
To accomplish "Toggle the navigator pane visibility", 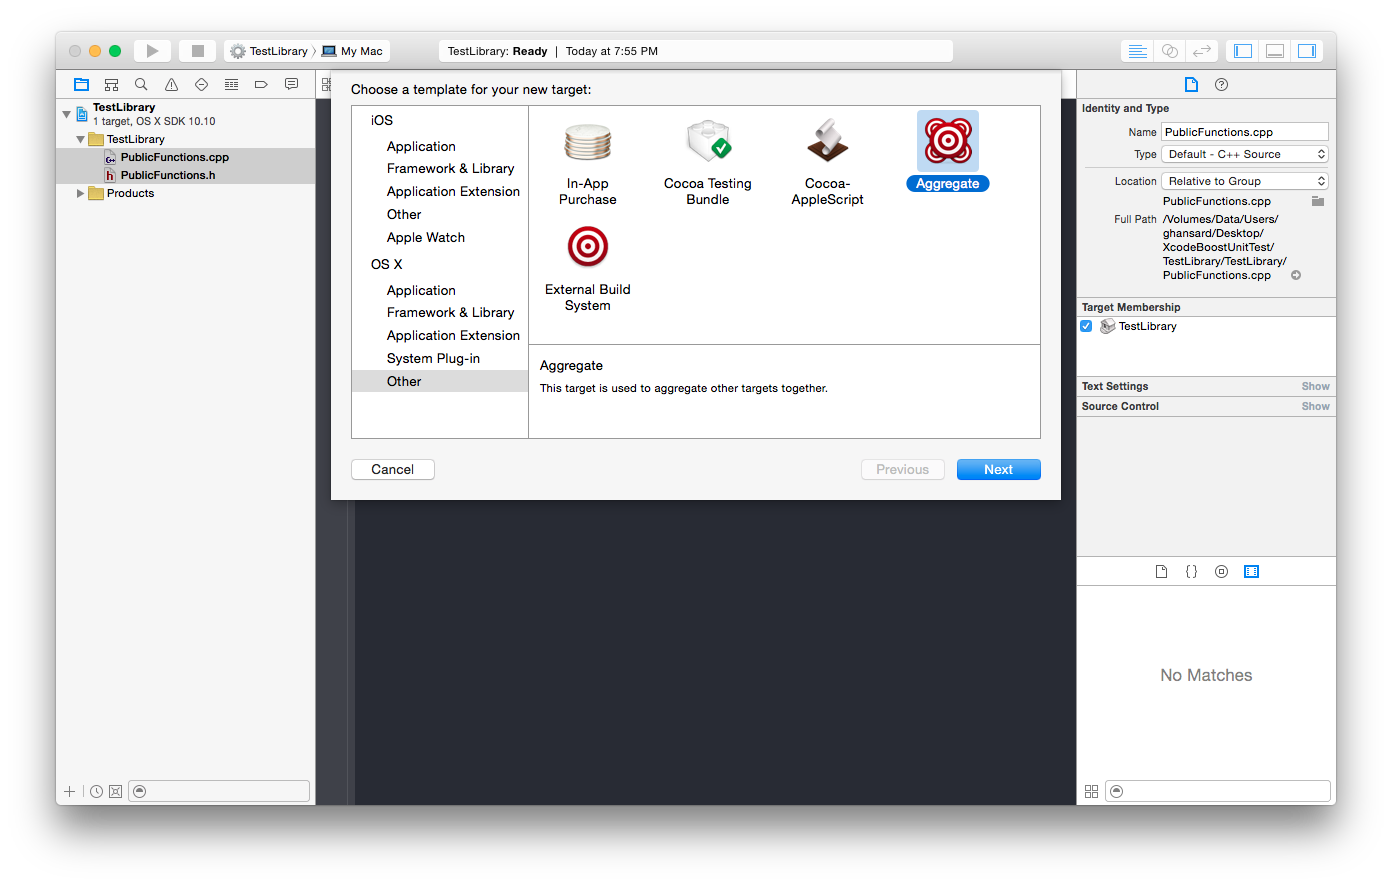I will point(1243,51).
